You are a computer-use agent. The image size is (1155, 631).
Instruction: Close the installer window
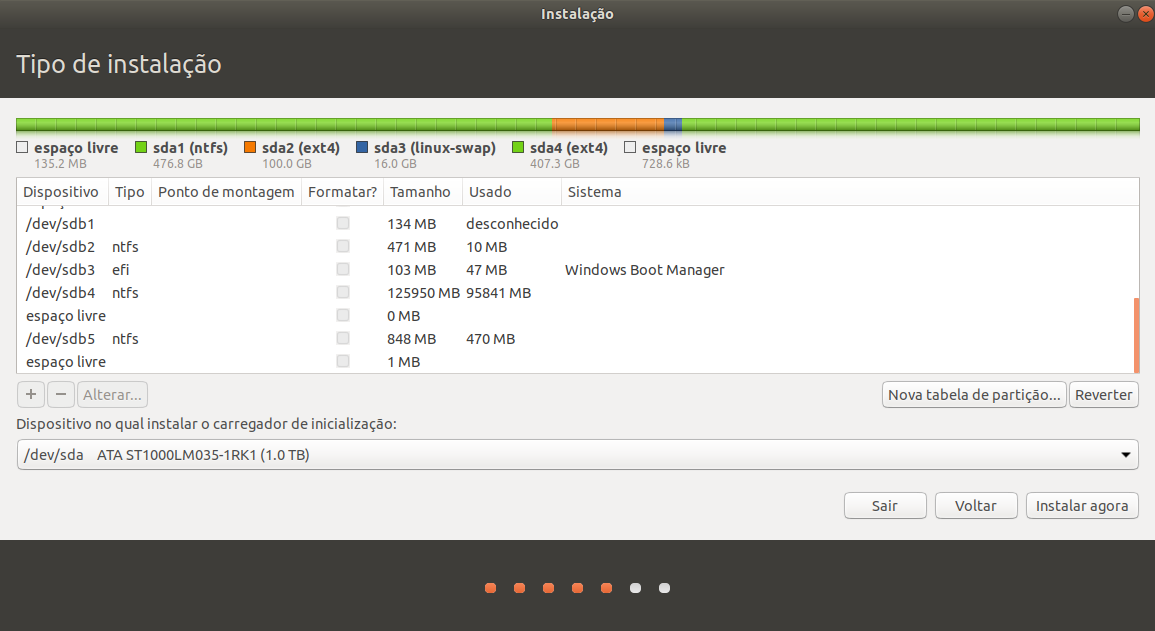tap(1146, 13)
